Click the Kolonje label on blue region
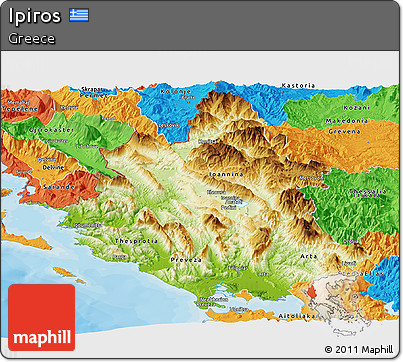 (176, 91)
